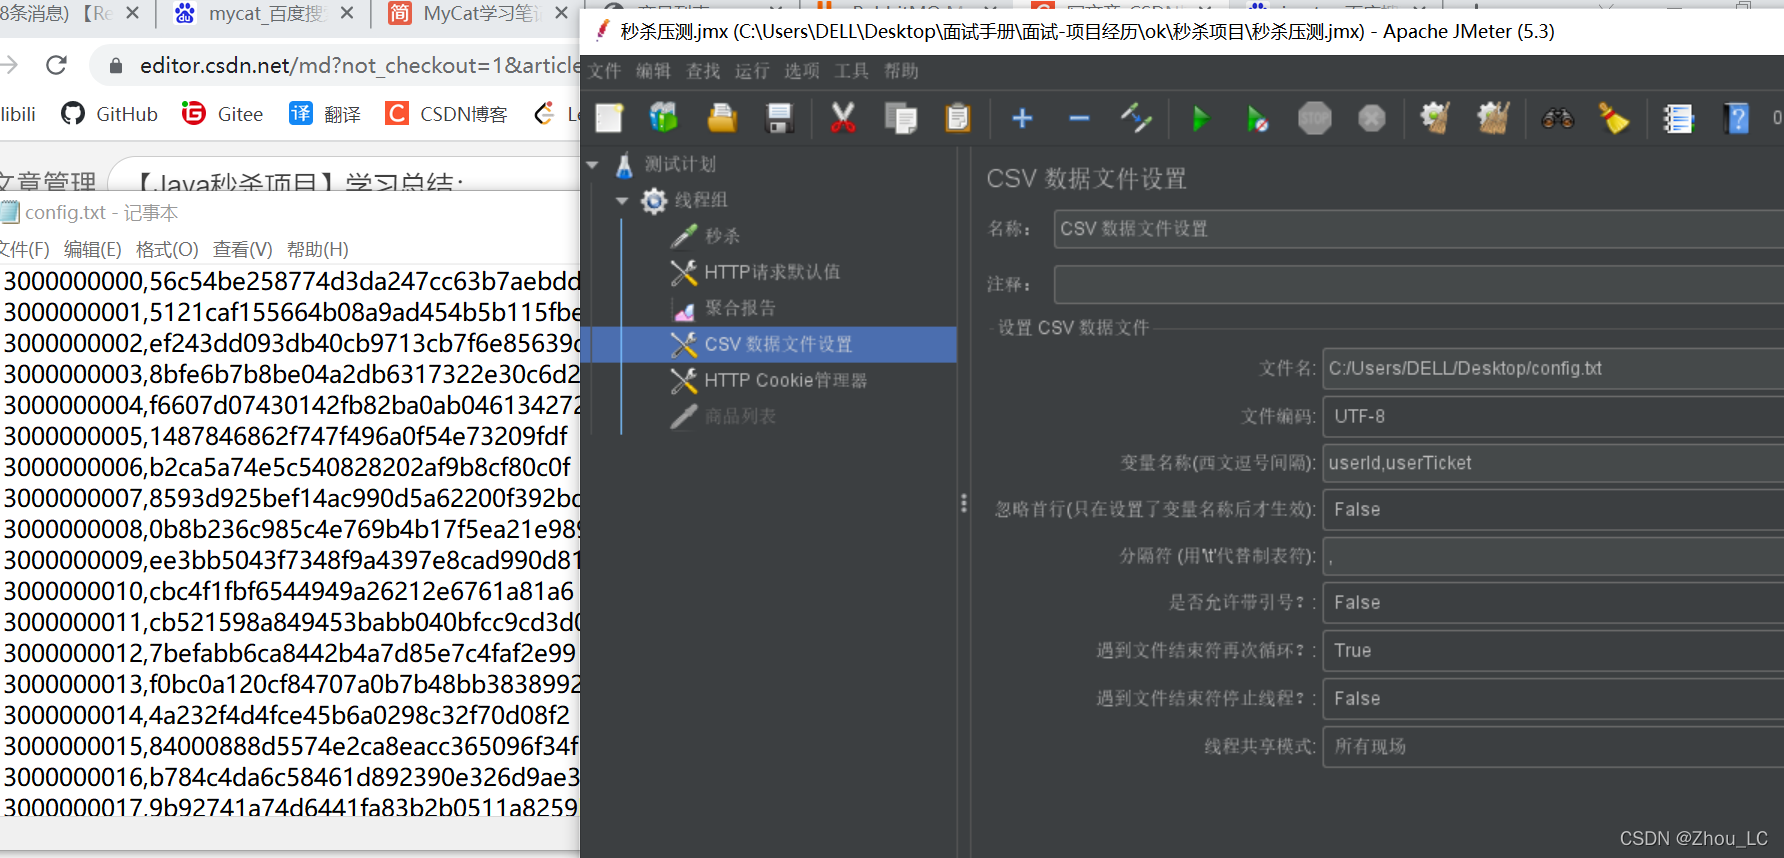Collapse the 线程组 tree node
Screen dimensions: 1784x858
[622, 200]
